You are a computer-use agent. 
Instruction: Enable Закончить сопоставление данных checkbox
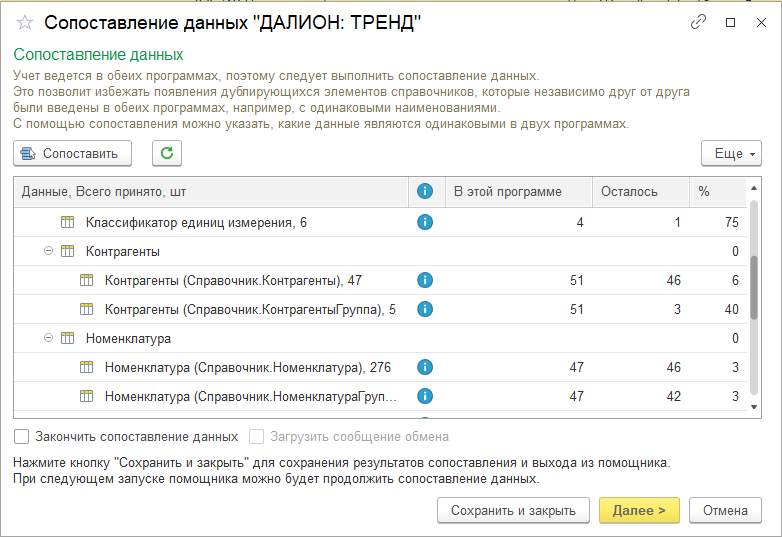[22, 437]
